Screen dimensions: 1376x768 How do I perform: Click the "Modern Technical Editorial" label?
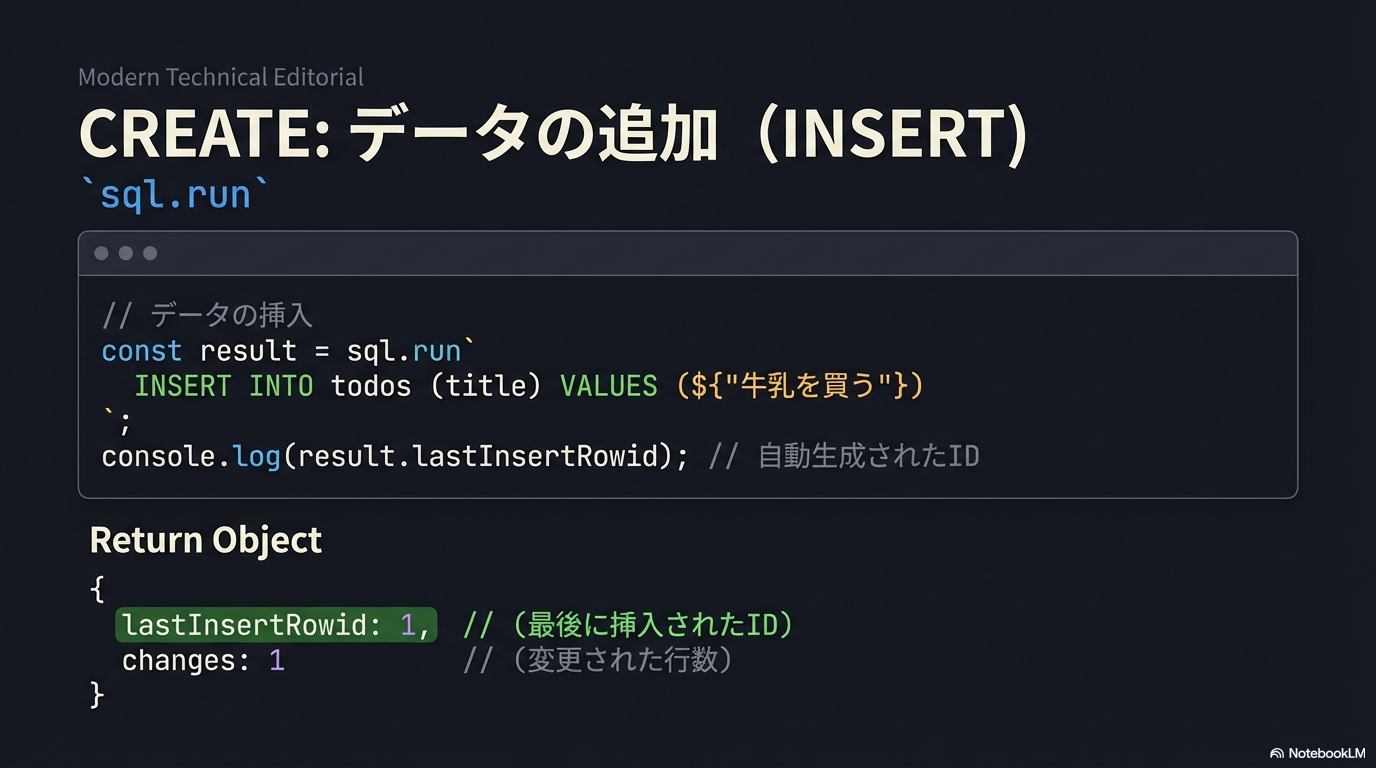pos(220,77)
